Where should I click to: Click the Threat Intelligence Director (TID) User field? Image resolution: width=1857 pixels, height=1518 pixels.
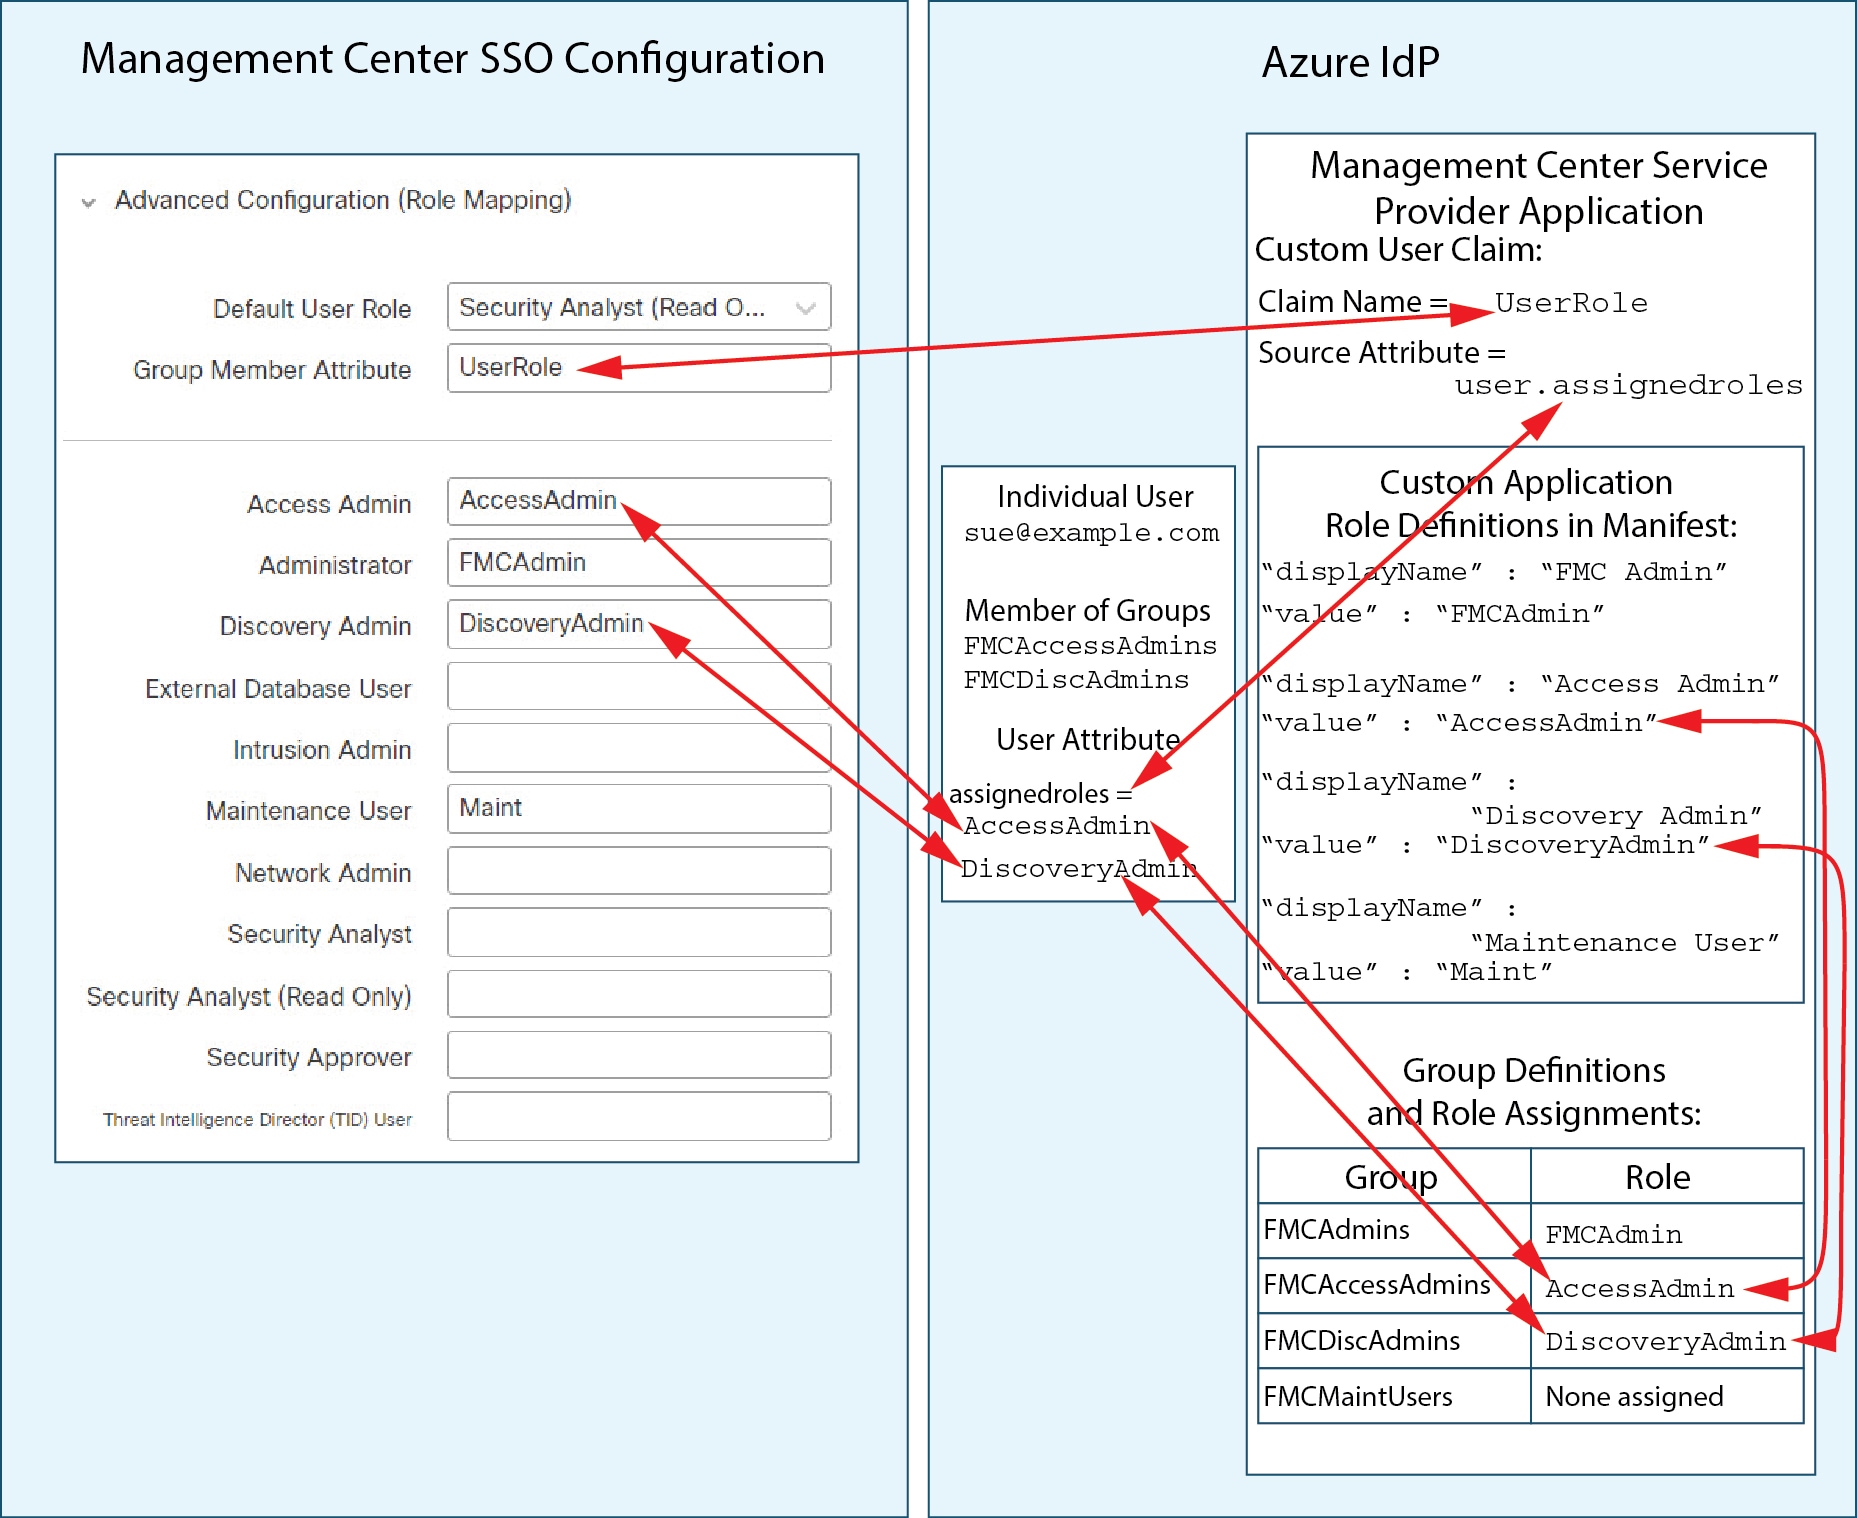click(x=639, y=1116)
